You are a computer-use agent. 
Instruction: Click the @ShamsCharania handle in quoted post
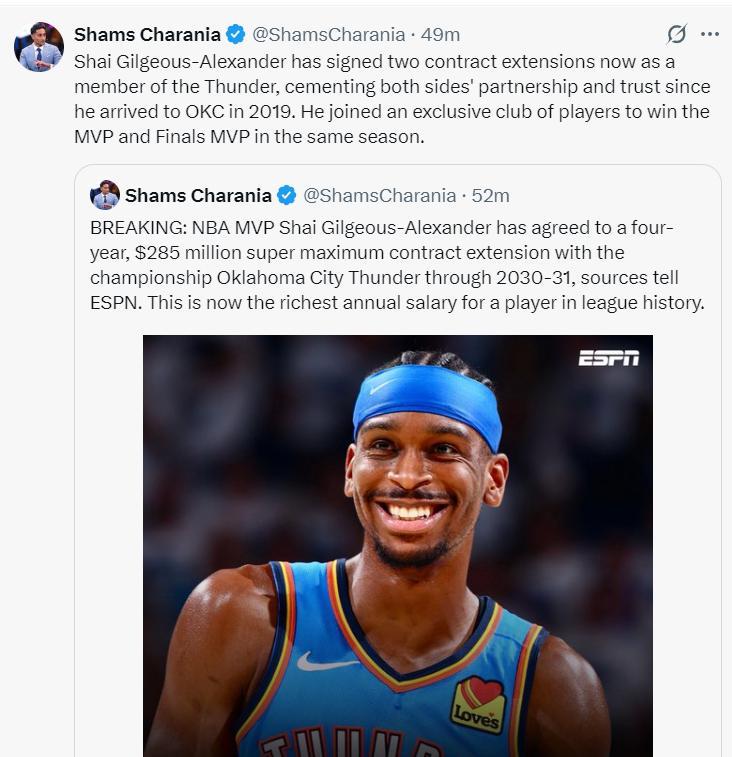pyautogui.click(x=377, y=194)
